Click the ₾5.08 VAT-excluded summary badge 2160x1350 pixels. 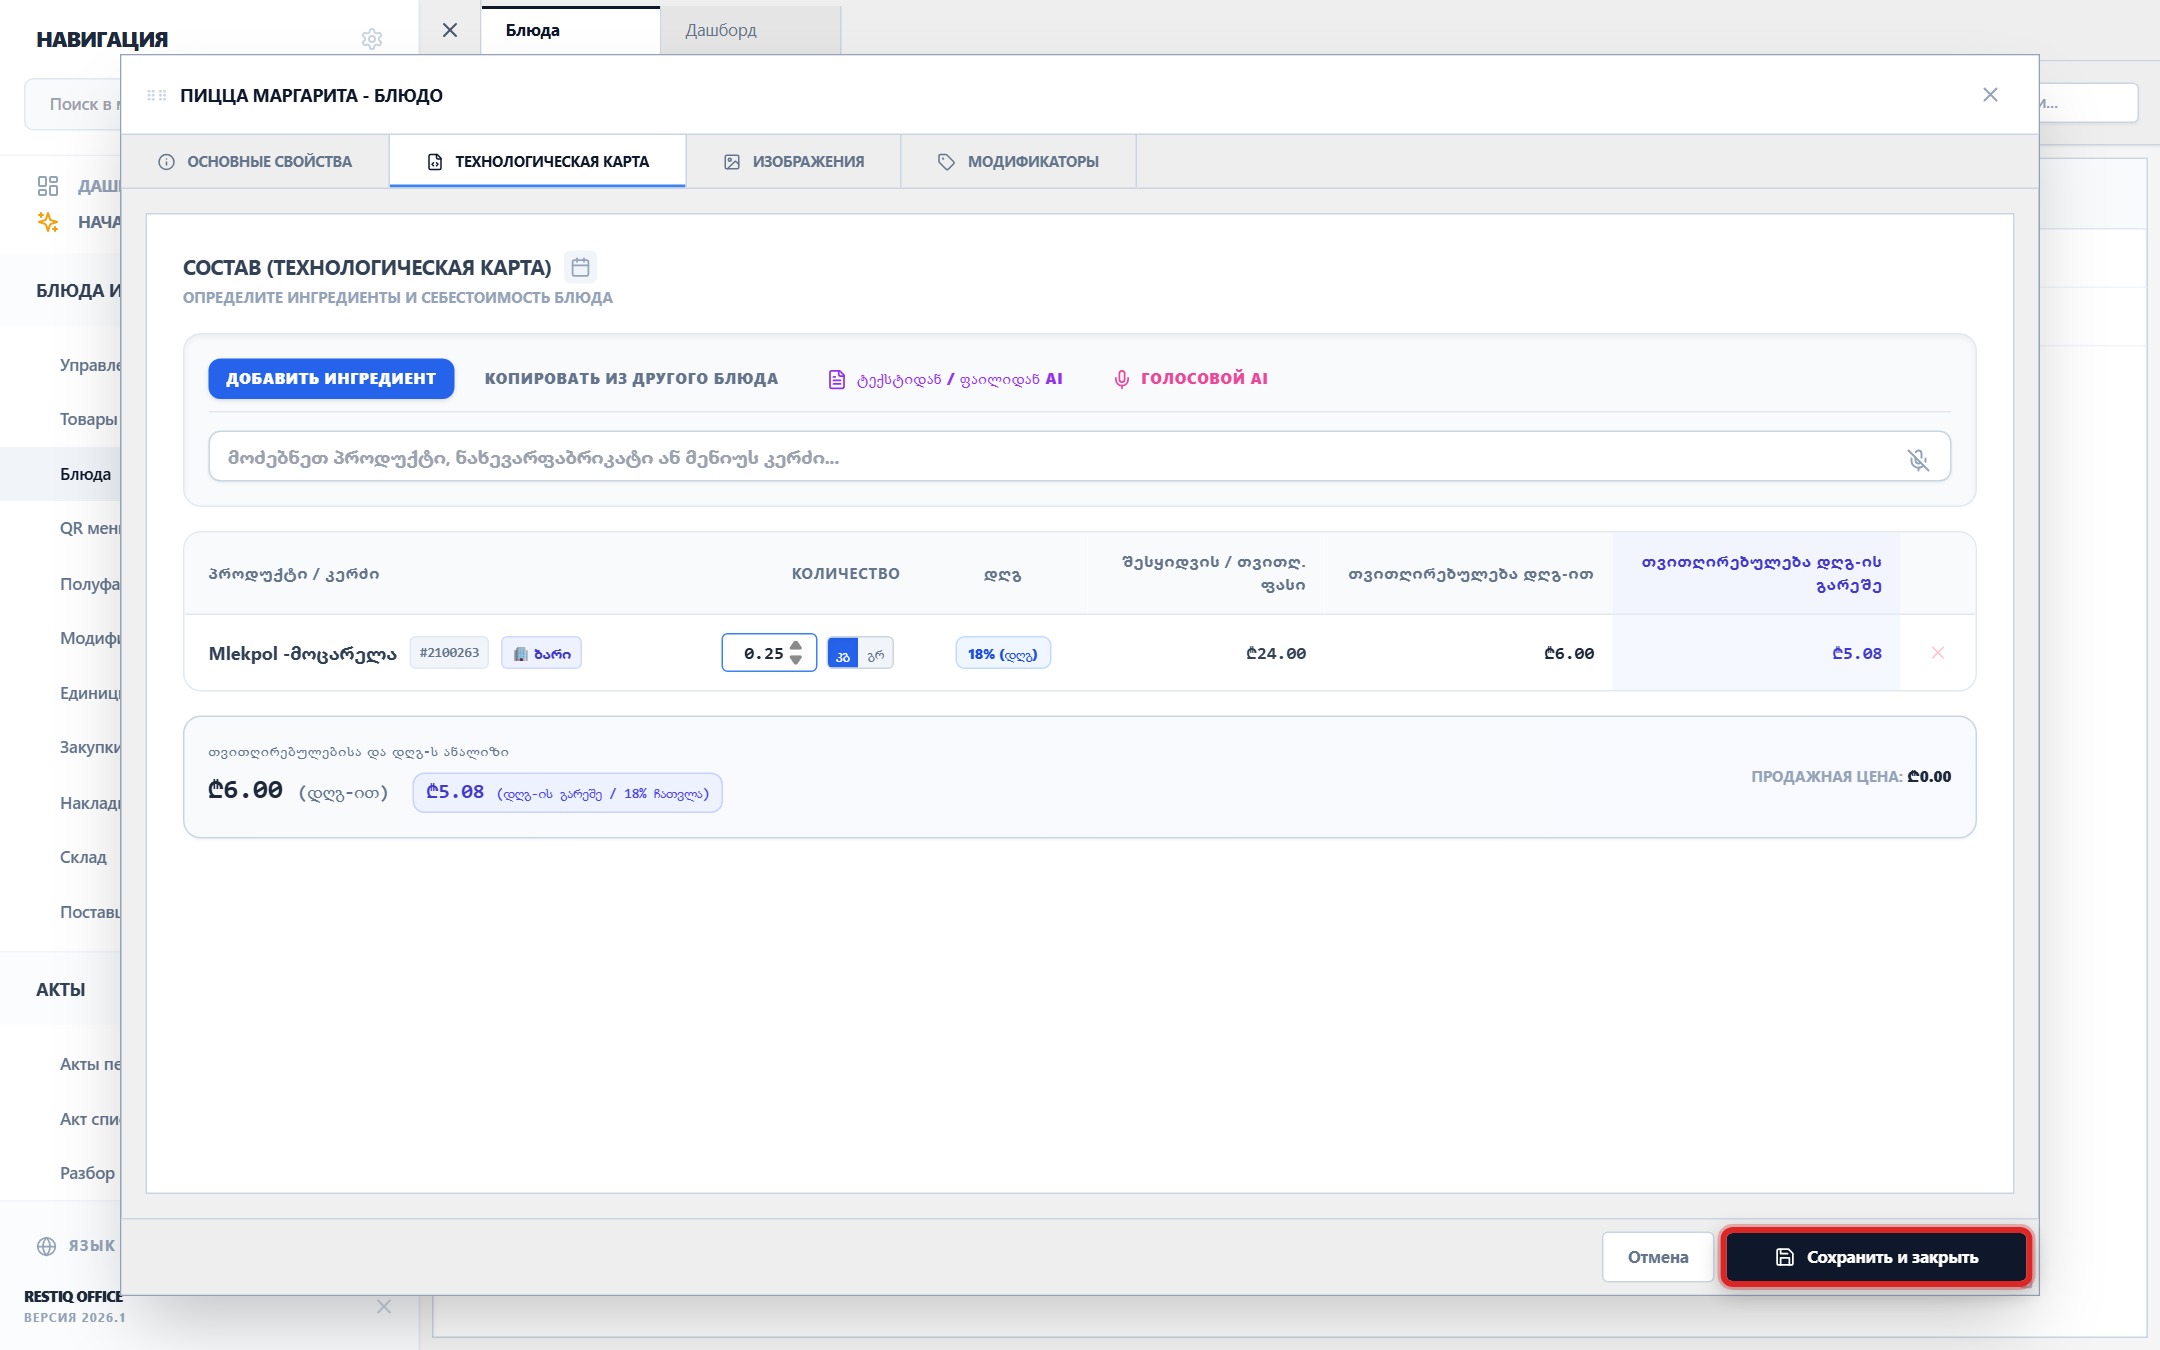[x=567, y=792]
